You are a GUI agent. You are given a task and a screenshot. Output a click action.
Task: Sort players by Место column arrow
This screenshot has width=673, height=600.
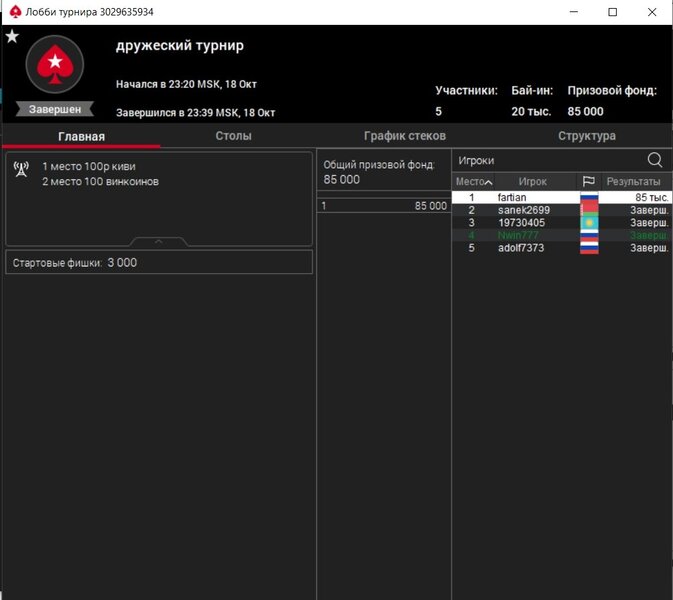(x=488, y=182)
